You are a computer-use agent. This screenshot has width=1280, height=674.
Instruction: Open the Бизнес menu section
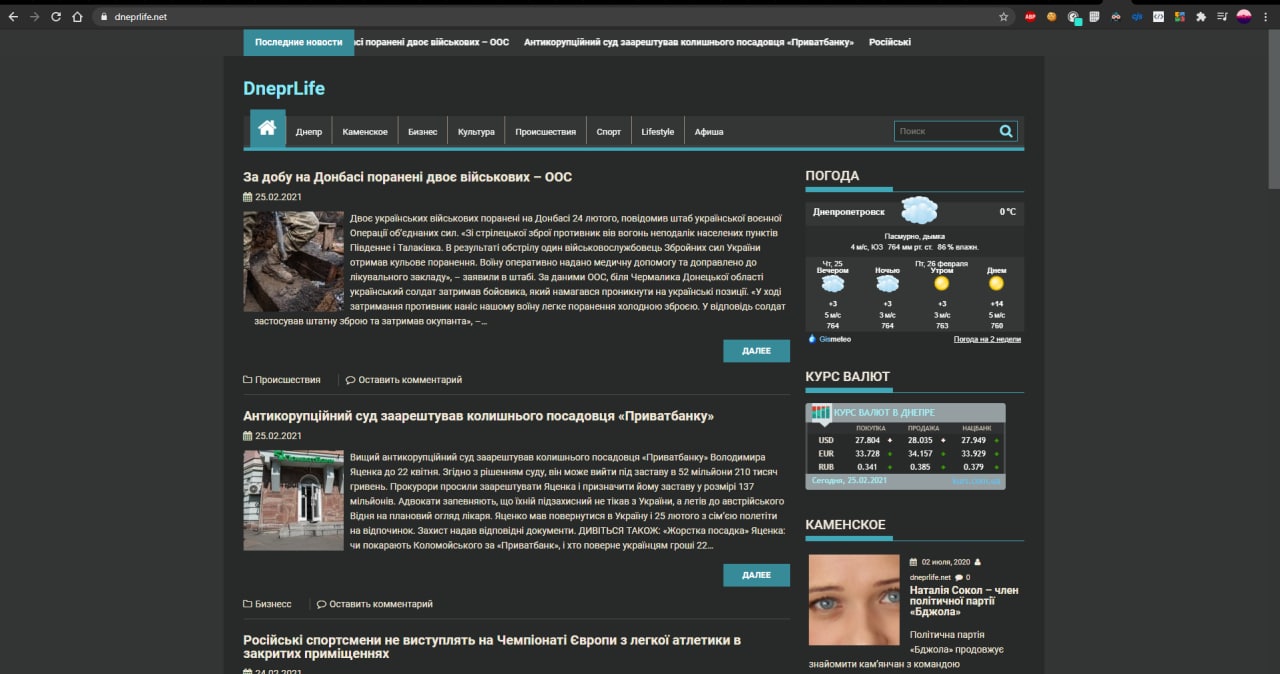coord(422,132)
